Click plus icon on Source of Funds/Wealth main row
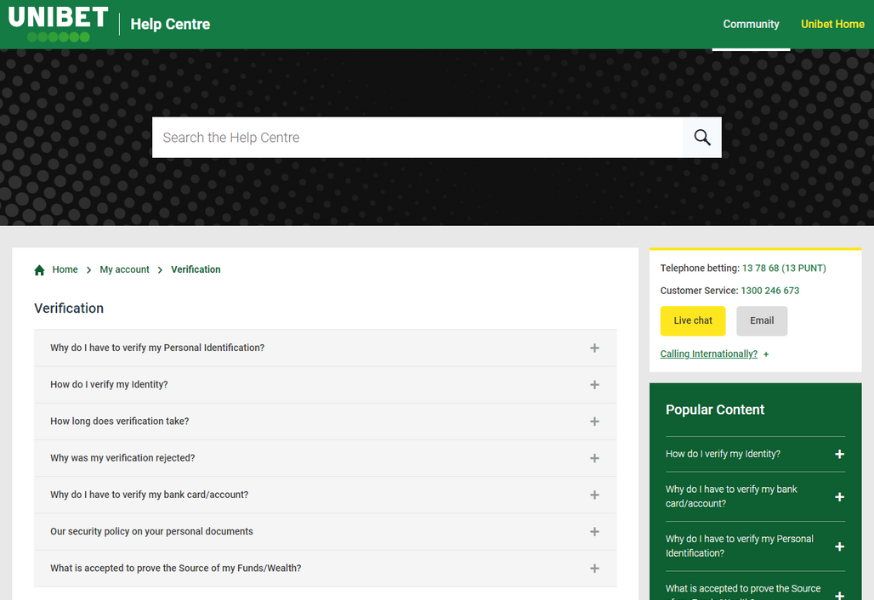The image size is (874, 600). [x=595, y=569]
